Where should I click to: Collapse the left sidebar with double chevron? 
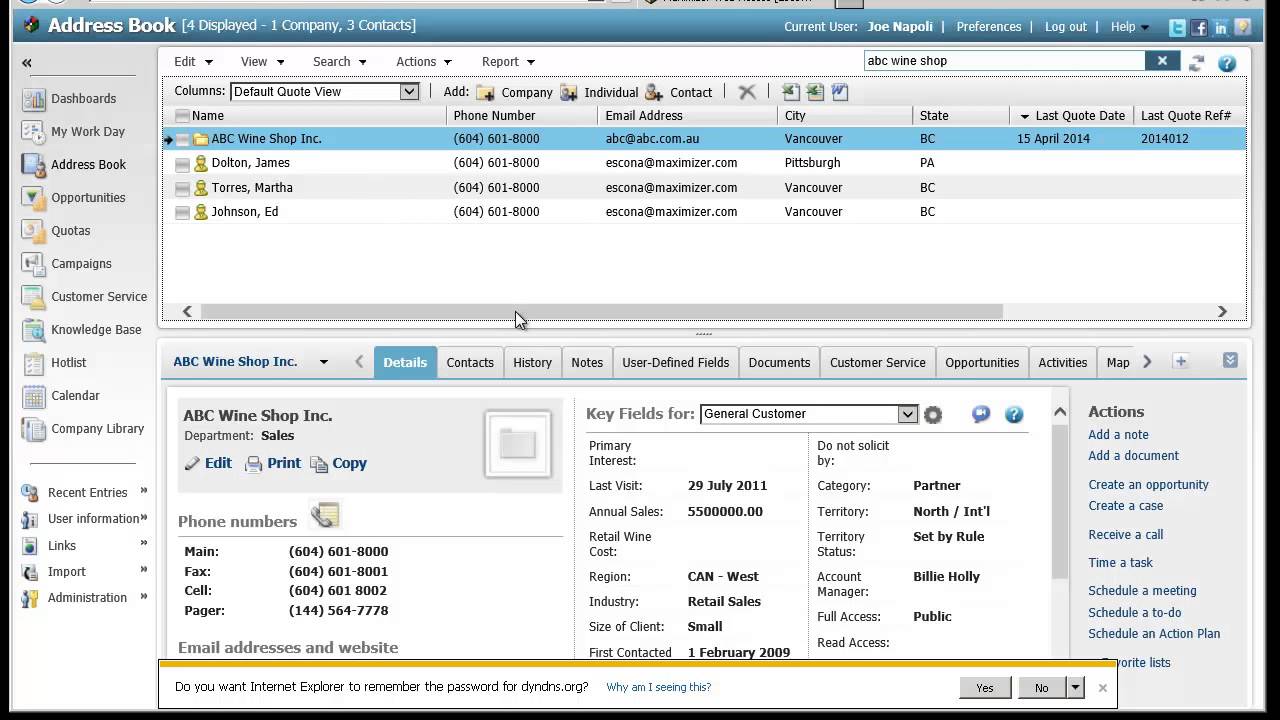tap(27, 63)
